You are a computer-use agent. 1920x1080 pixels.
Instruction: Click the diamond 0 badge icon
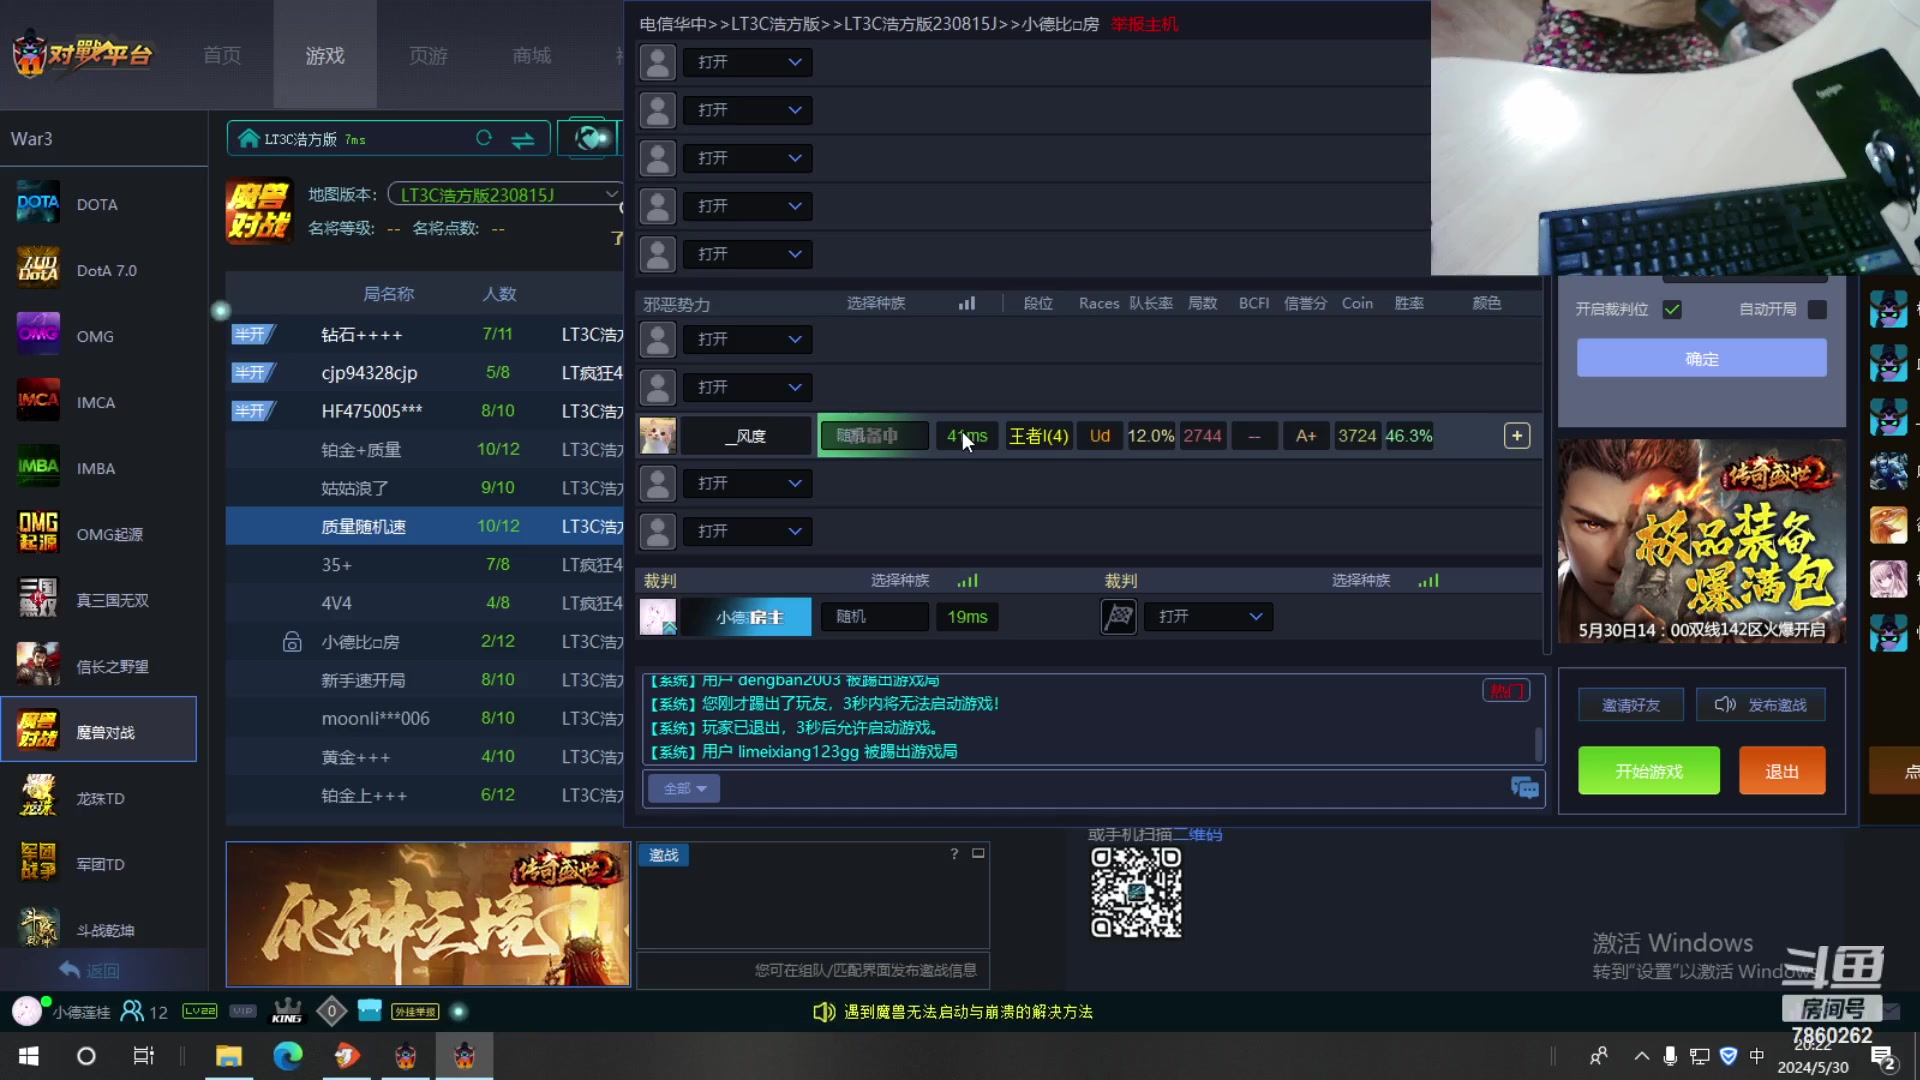[x=331, y=1011]
